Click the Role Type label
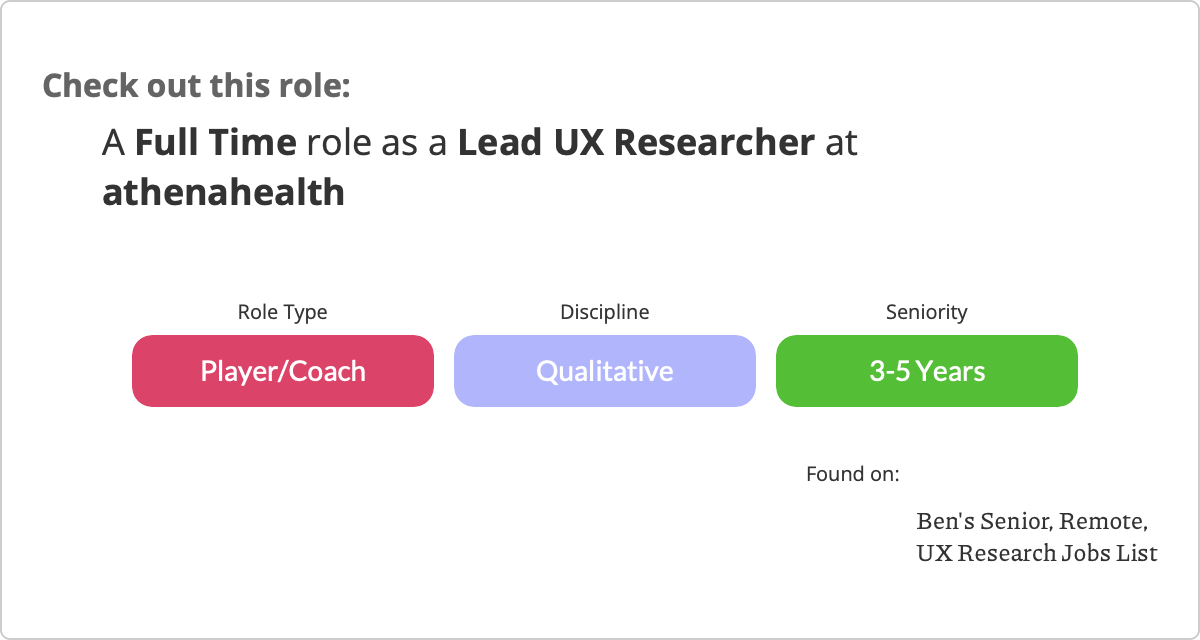The height and width of the screenshot is (640, 1200). pyautogui.click(x=282, y=312)
